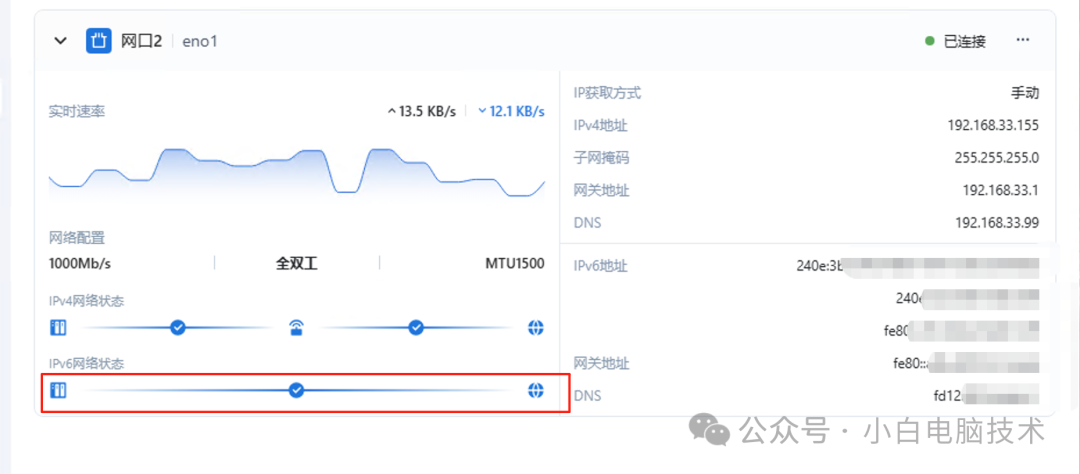Click the 已连接 status text
The image size is (1080, 474).
pyautogui.click(x=964, y=41)
